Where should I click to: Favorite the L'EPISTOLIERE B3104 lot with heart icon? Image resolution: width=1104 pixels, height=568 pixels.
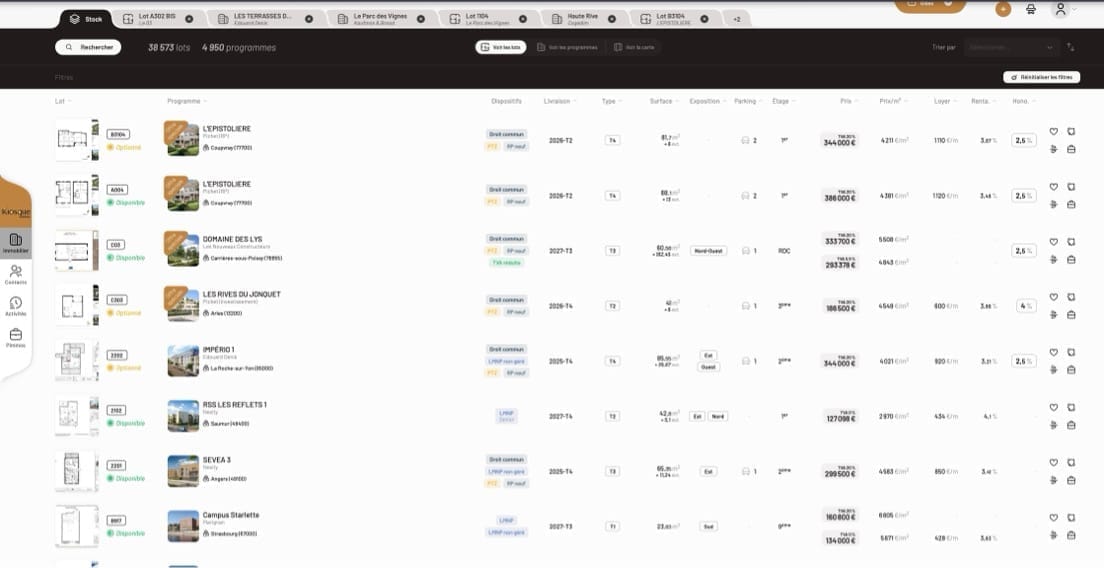click(1053, 131)
